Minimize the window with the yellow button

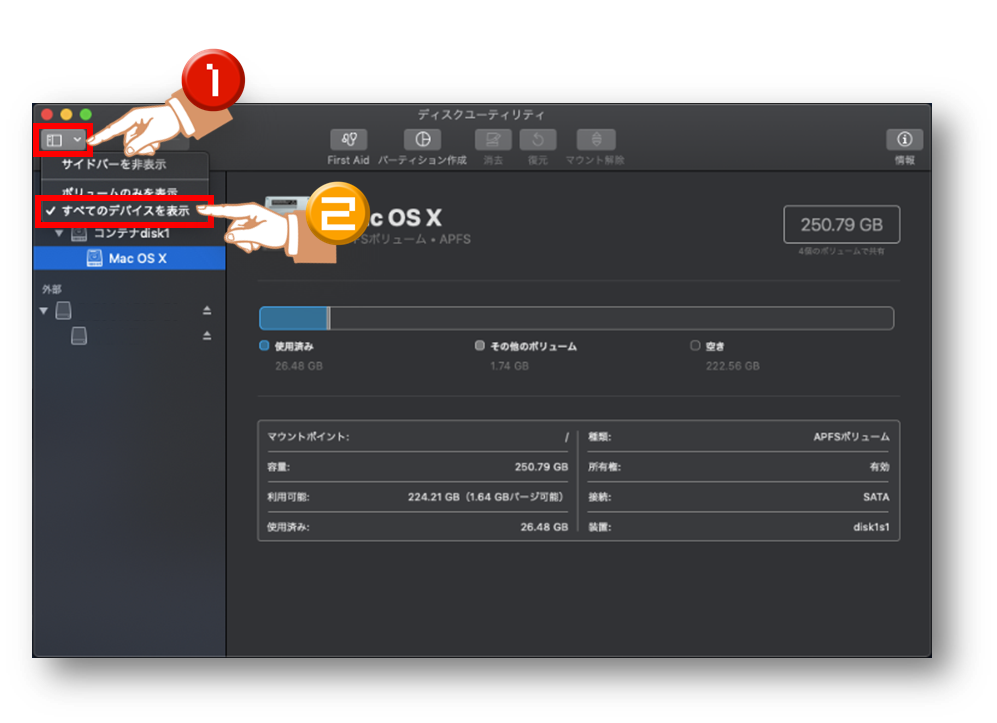(x=66, y=114)
